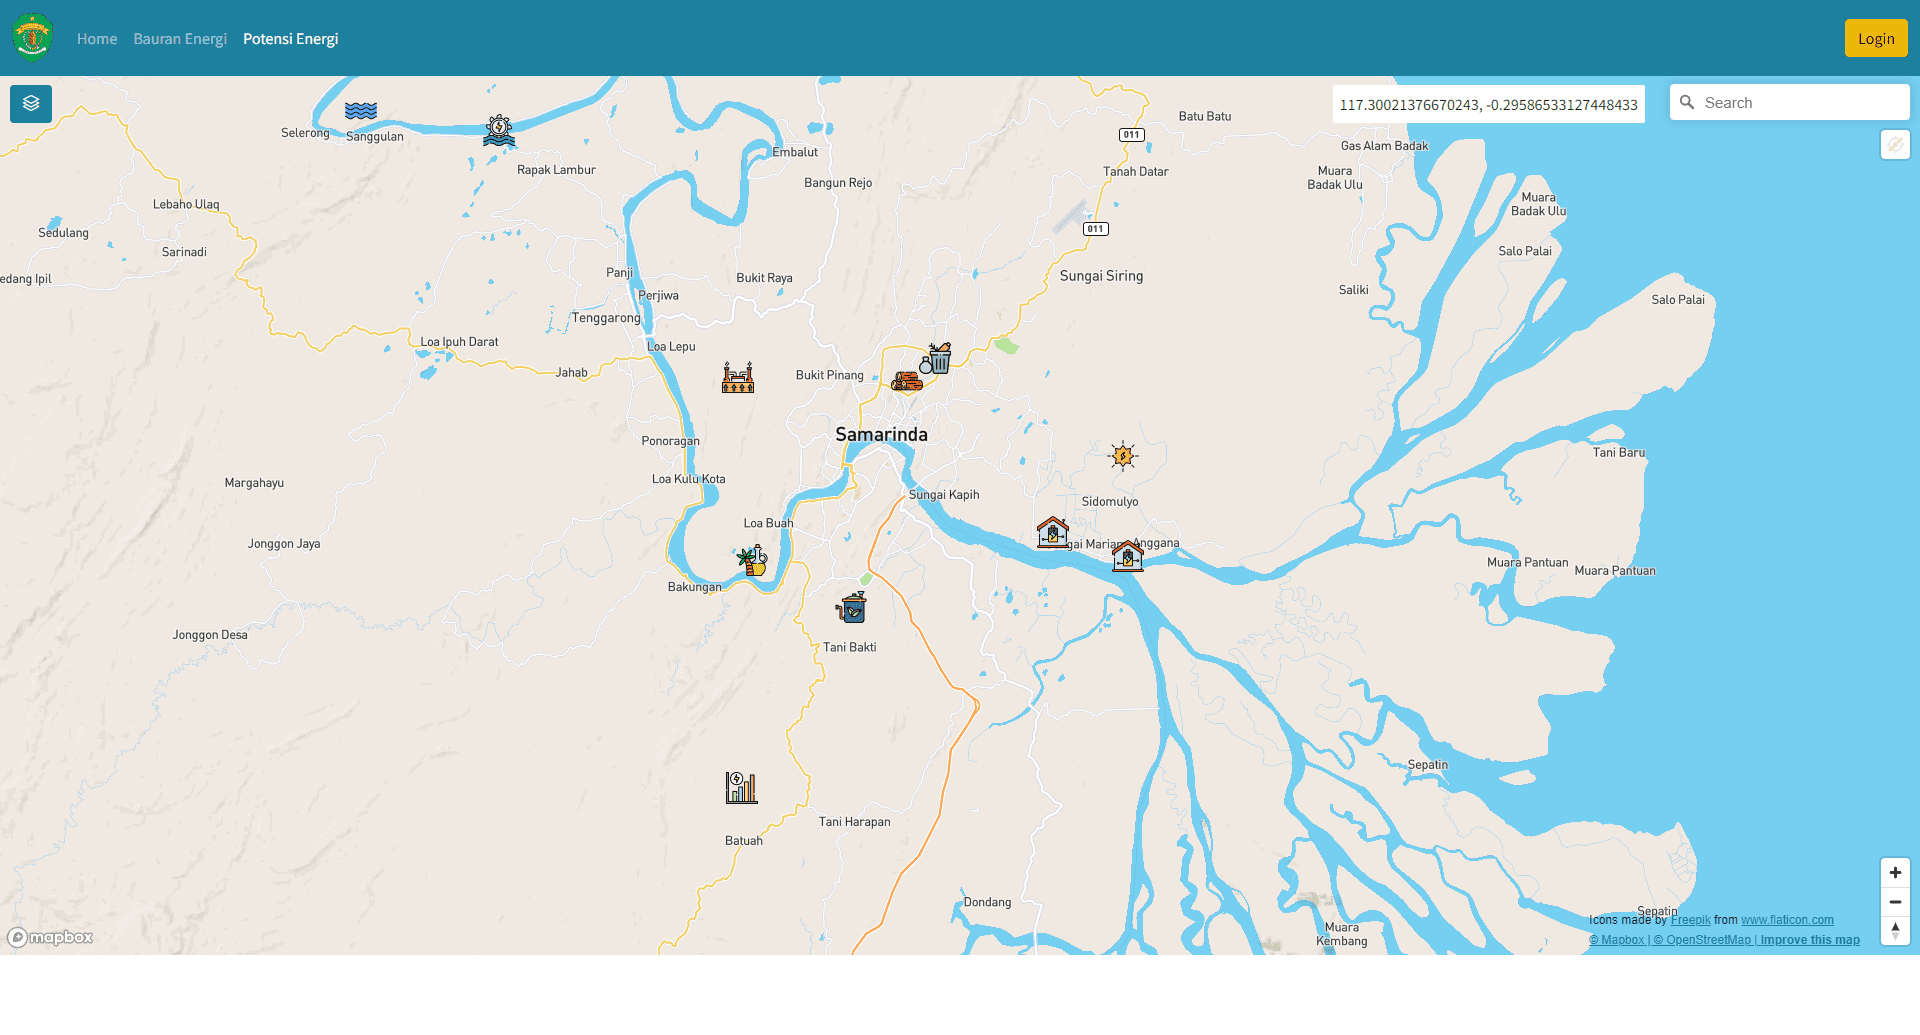
Task: Click the Margahayu label
Action: coord(254,483)
